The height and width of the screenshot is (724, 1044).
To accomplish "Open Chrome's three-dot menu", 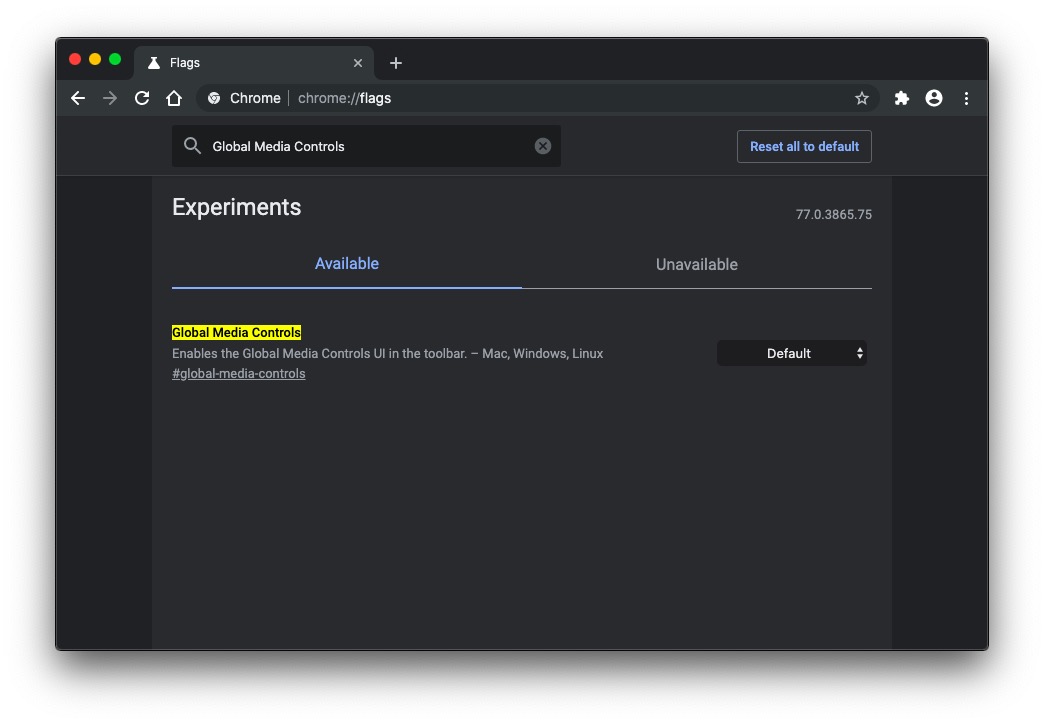I will [966, 98].
